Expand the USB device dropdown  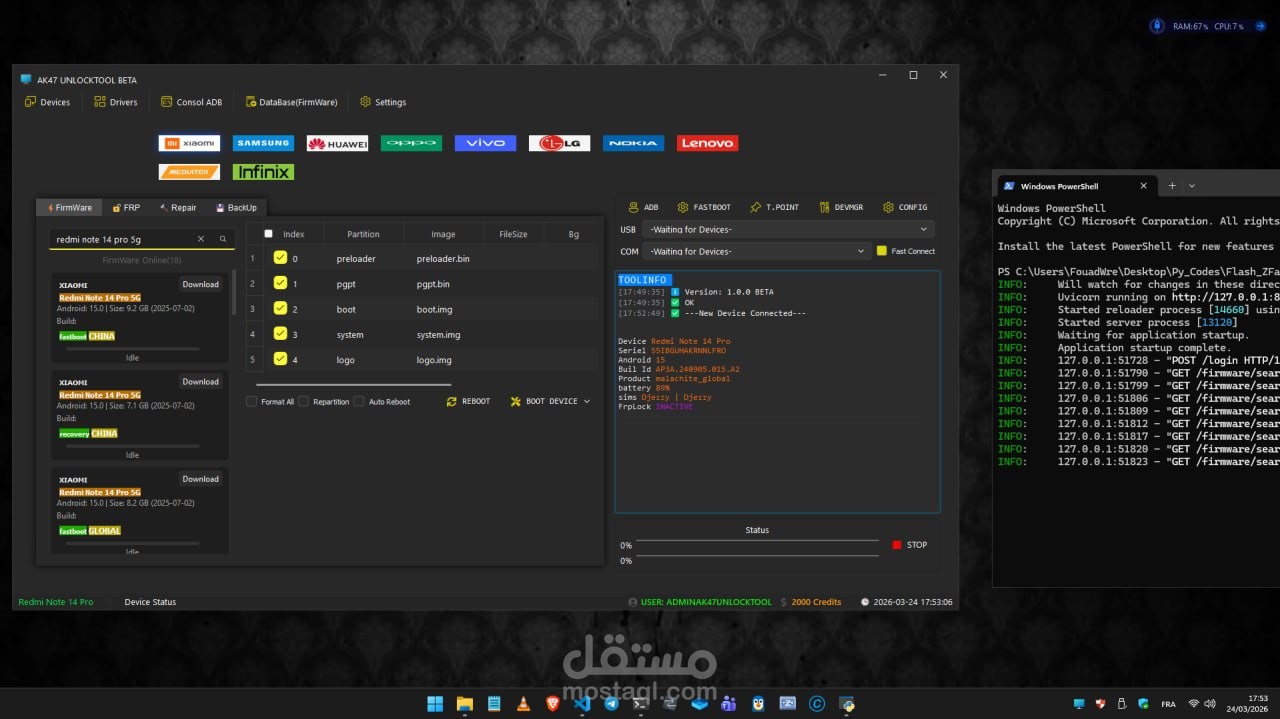[x=788, y=230]
